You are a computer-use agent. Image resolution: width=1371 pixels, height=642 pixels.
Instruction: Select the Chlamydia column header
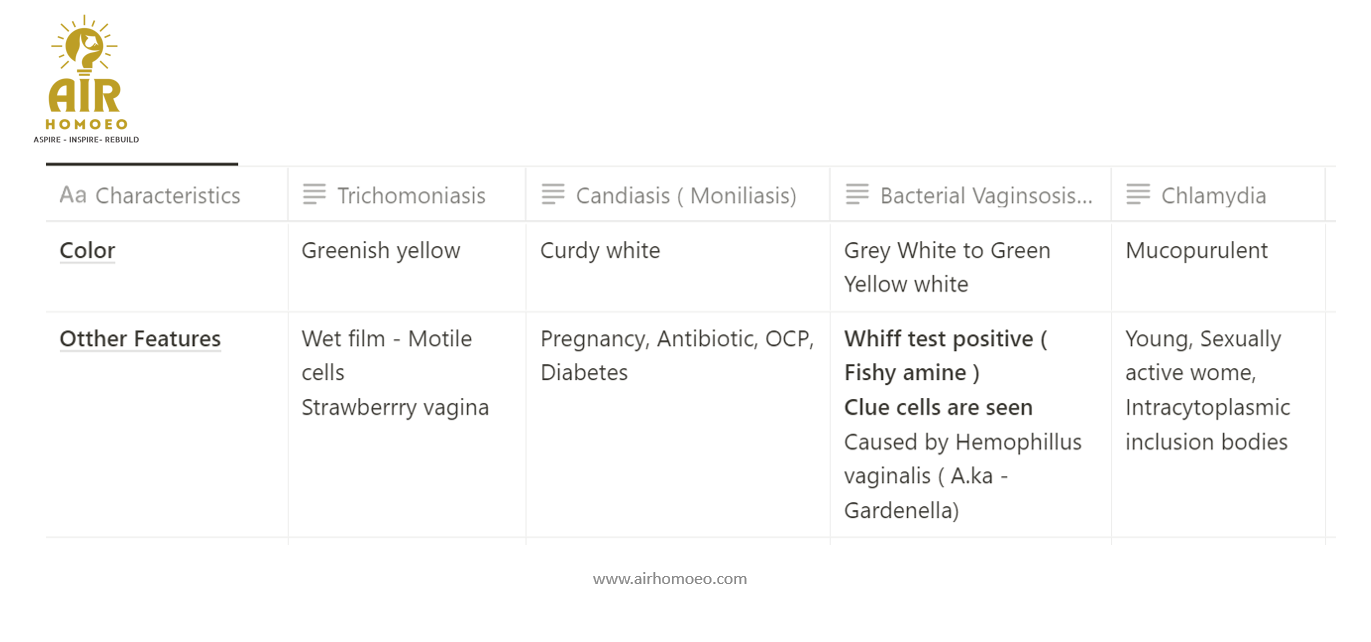1218,195
